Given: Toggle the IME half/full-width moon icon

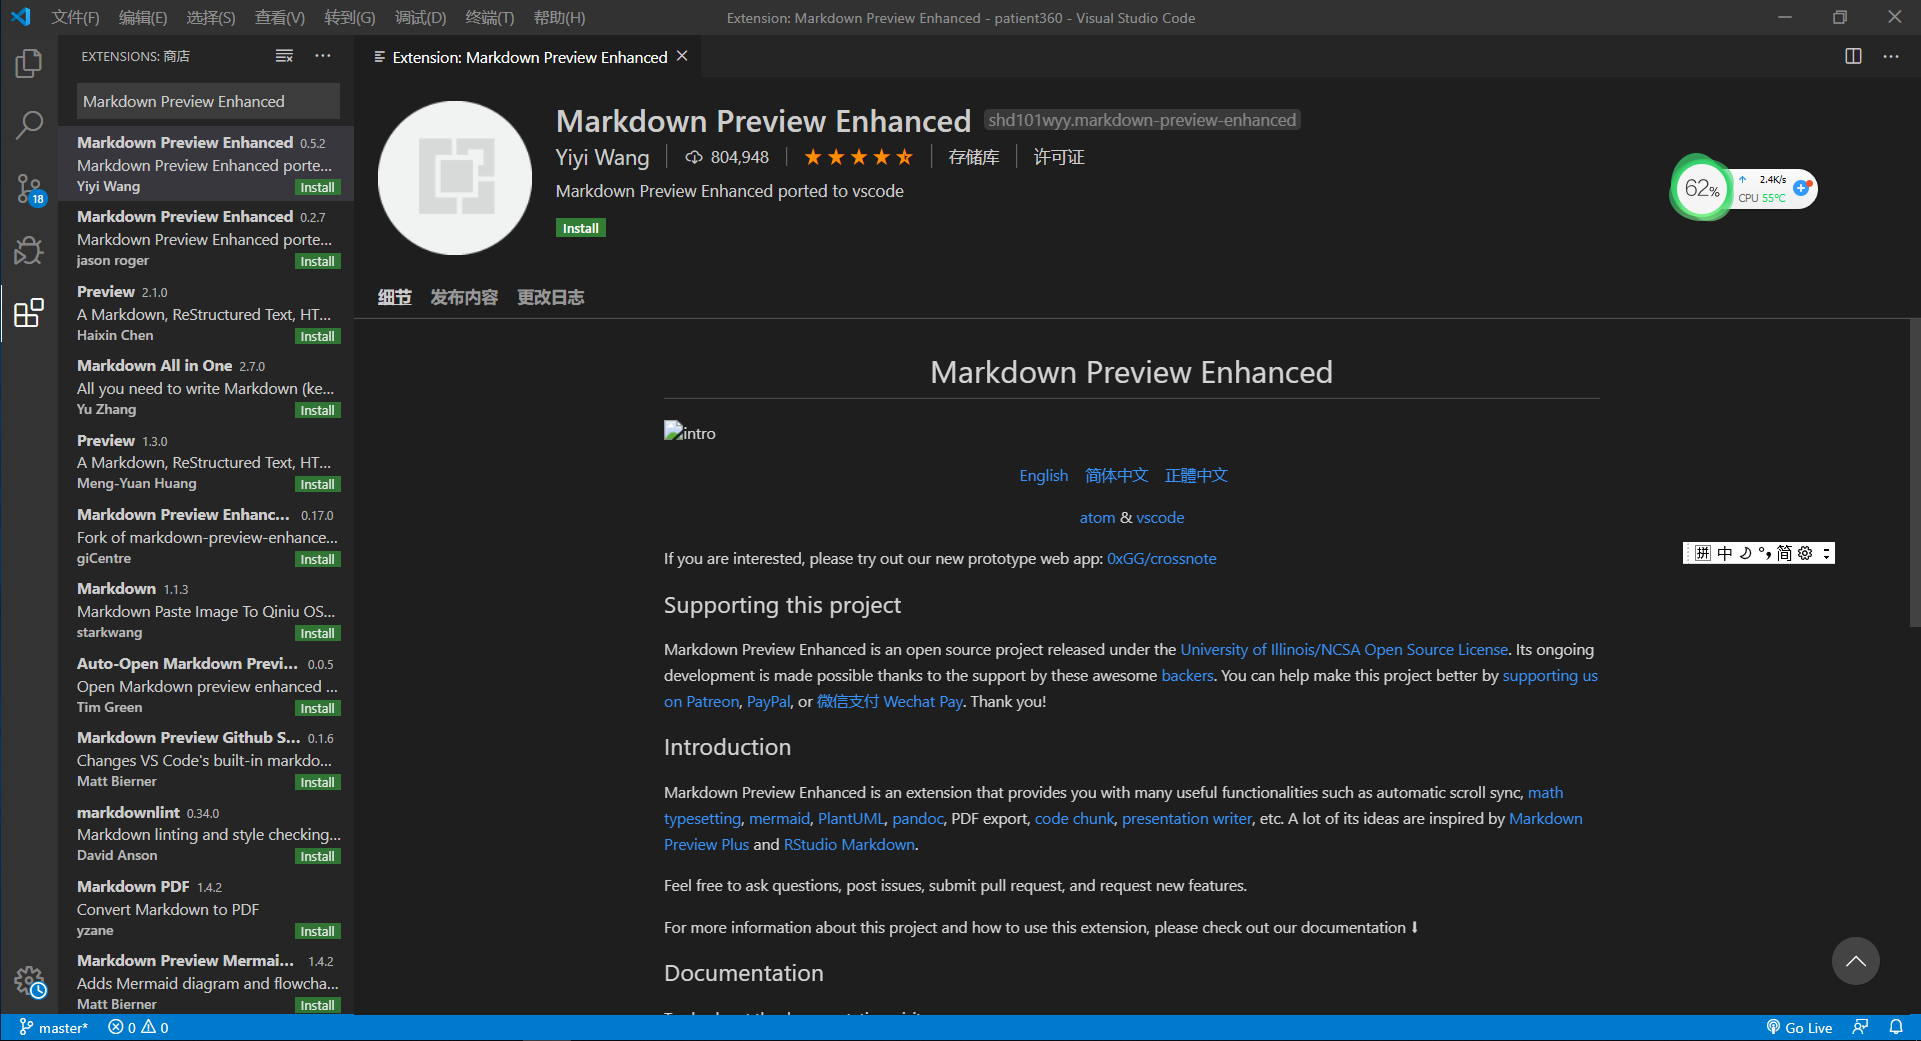Looking at the screenshot, I should (1745, 553).
